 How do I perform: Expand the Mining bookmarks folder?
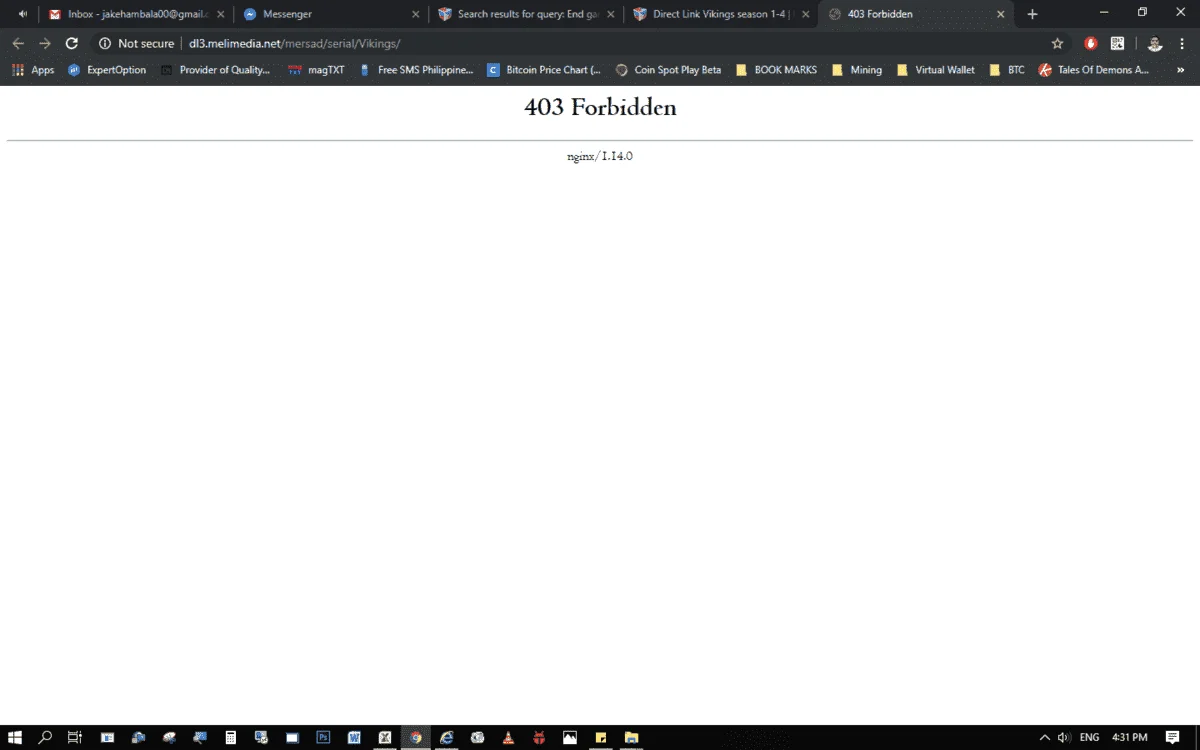857,70
